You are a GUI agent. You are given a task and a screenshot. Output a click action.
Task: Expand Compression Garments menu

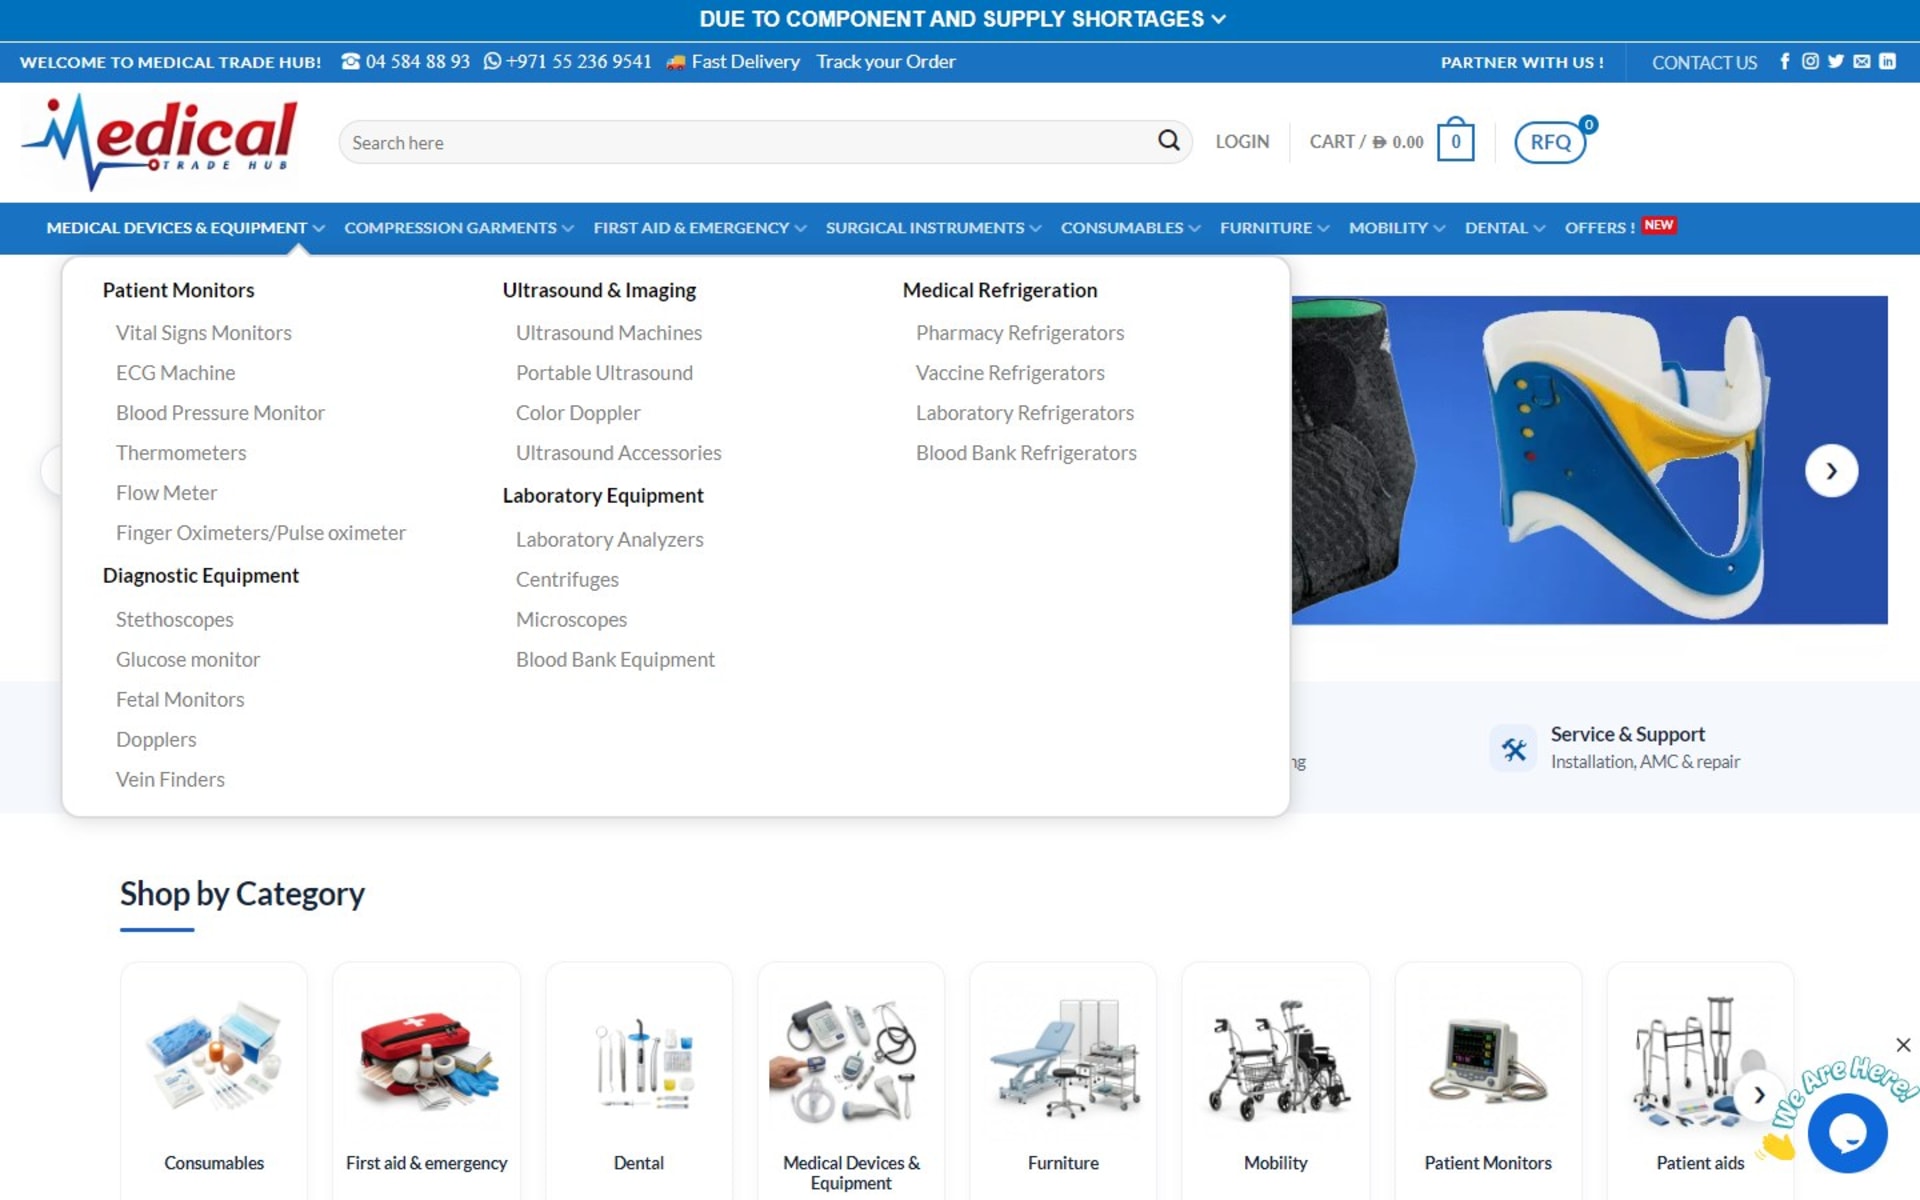tap(459, 228)
